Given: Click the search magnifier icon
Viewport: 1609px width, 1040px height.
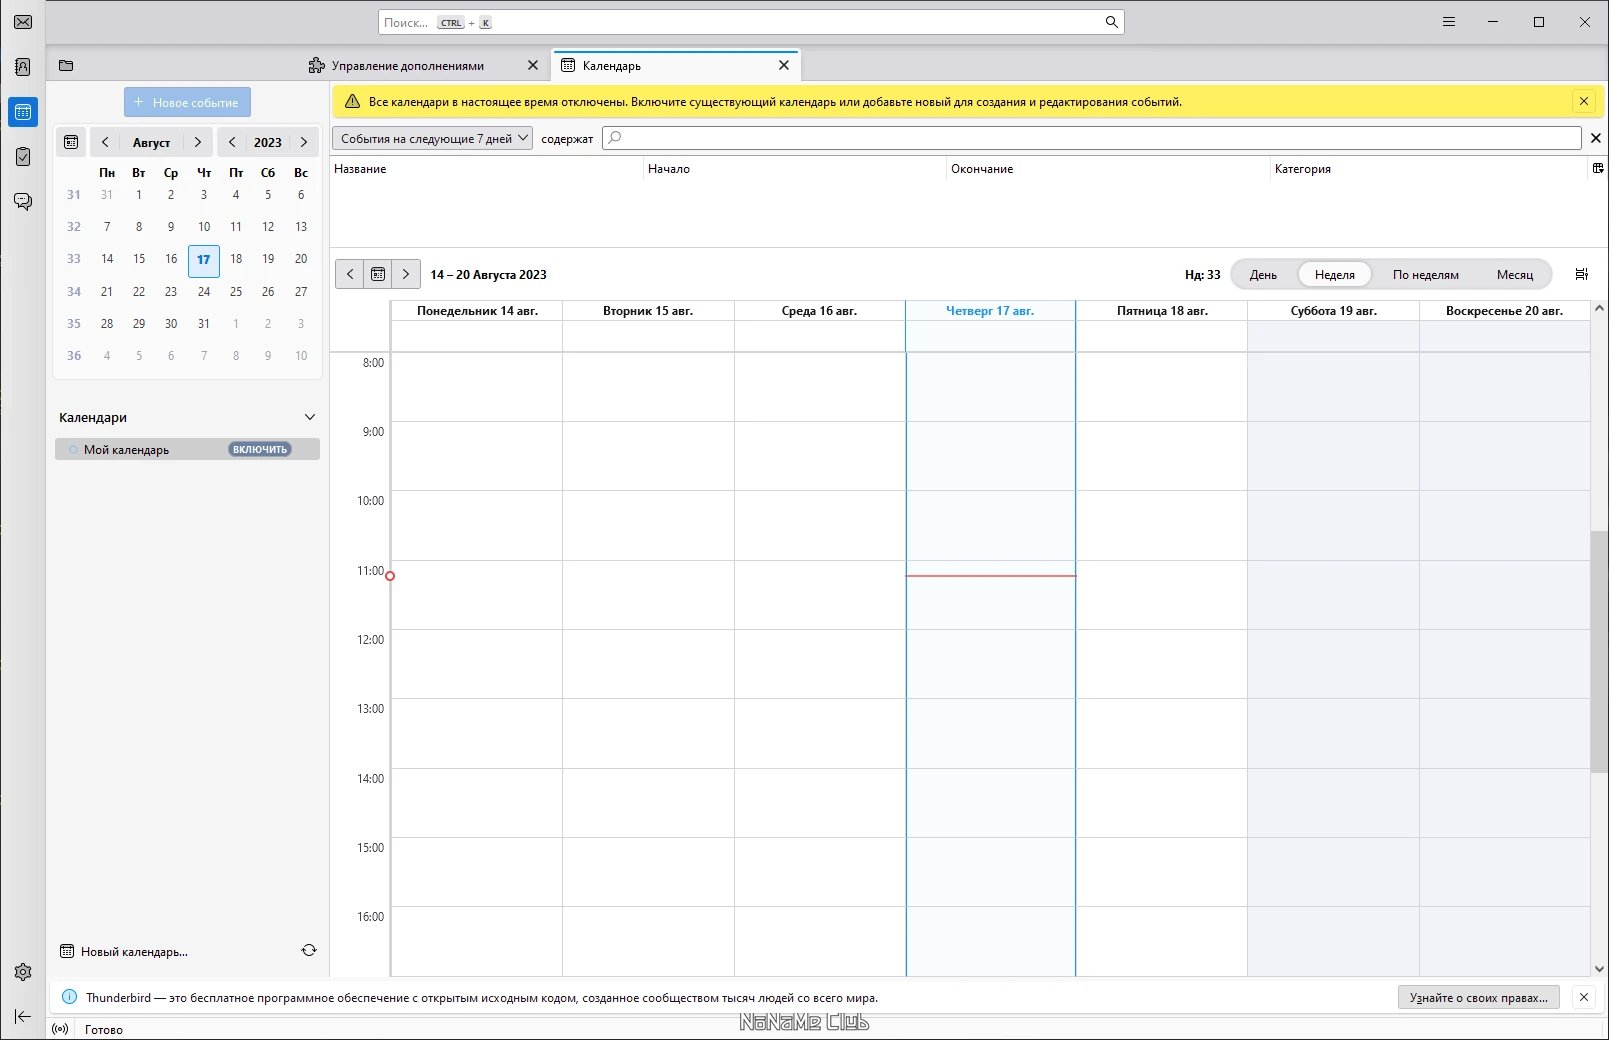Looking at the screenshot, I should click(x=1111, y=22).
